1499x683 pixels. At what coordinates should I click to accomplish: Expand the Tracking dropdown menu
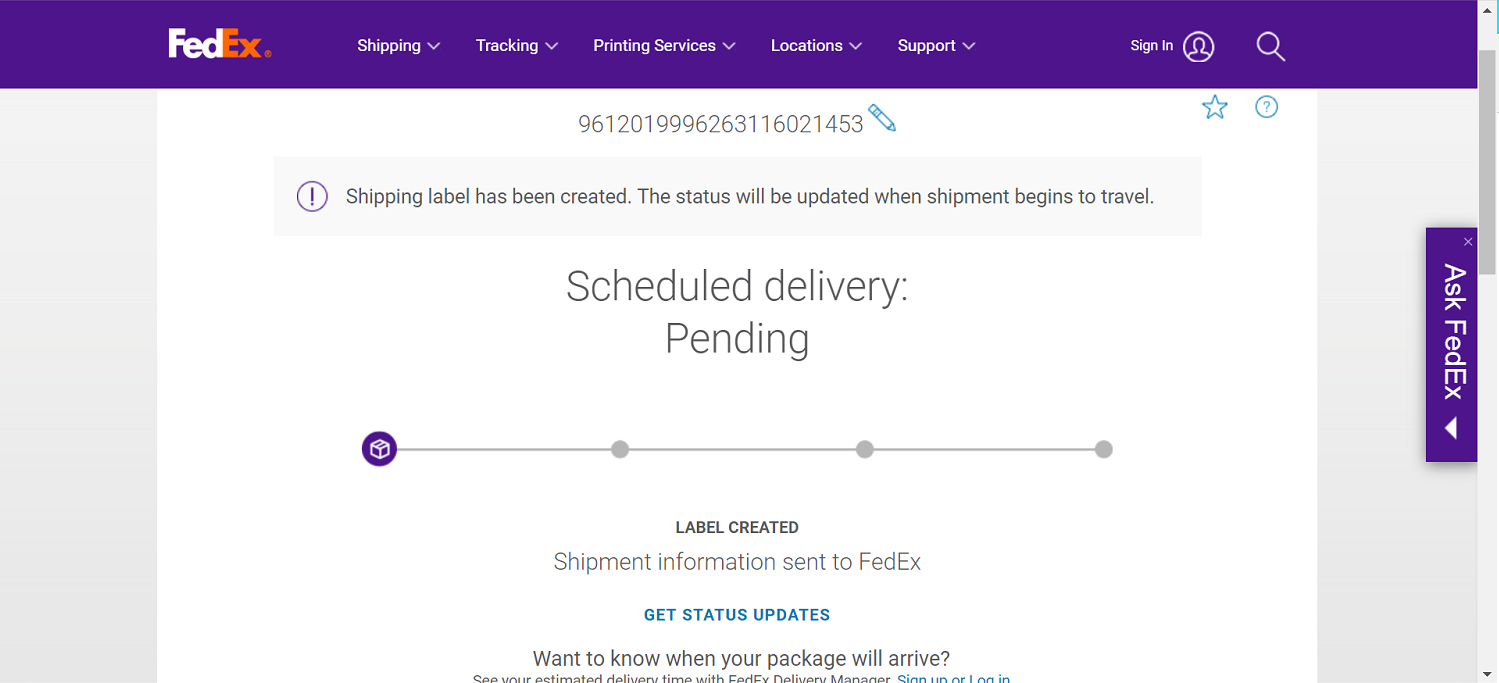point(516,46)
